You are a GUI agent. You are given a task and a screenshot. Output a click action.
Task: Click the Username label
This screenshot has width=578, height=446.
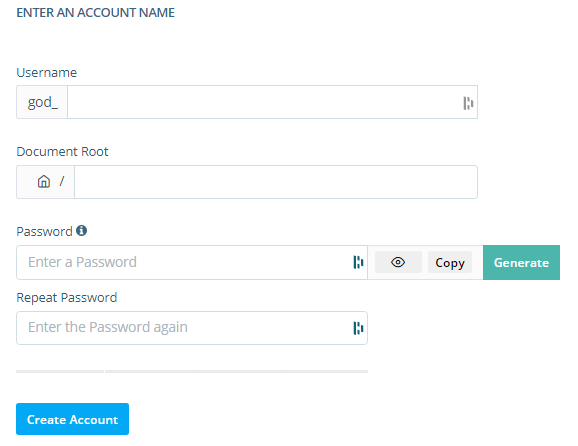[x=46, y=73]
